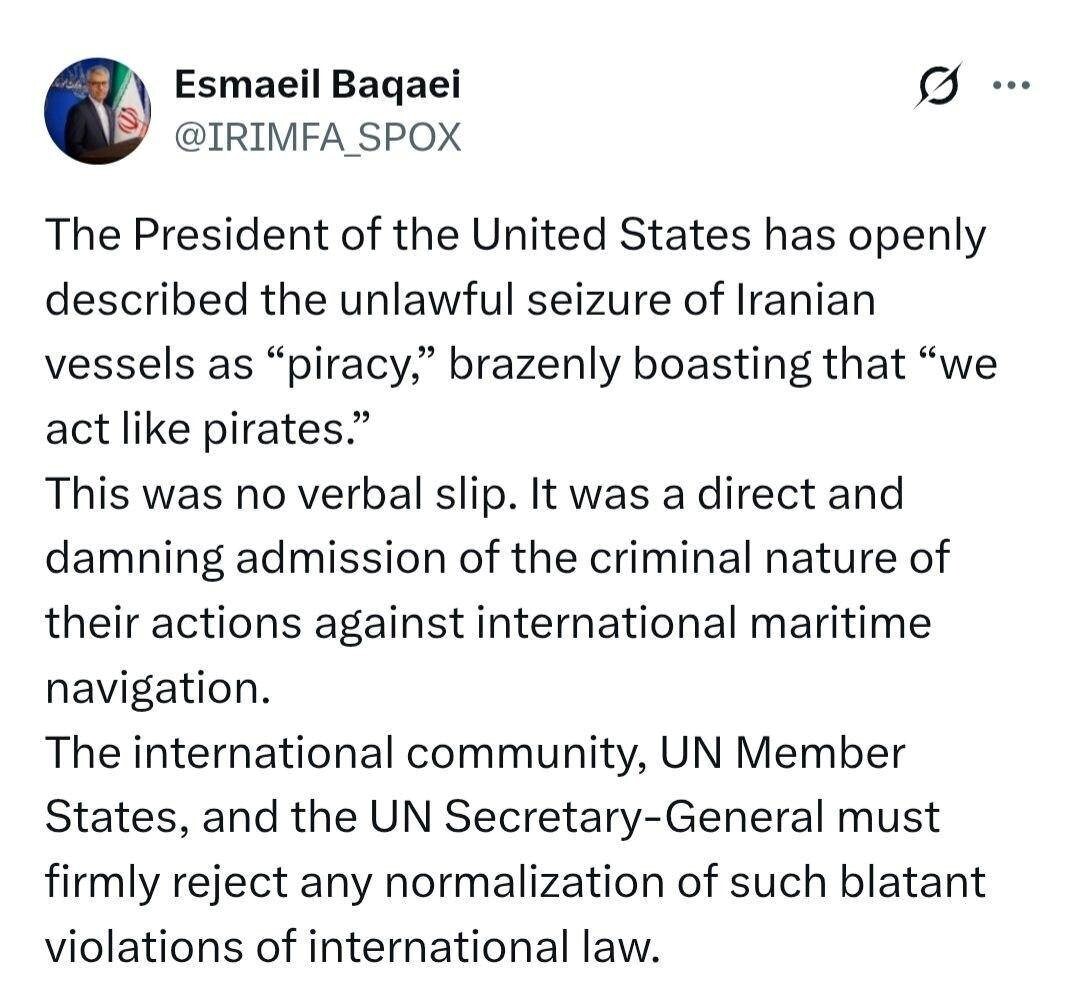The width and height of the screenshot is (1080, 1004).
Task: Click the last line 'violations of international law.'
Action: pos(353,947)
